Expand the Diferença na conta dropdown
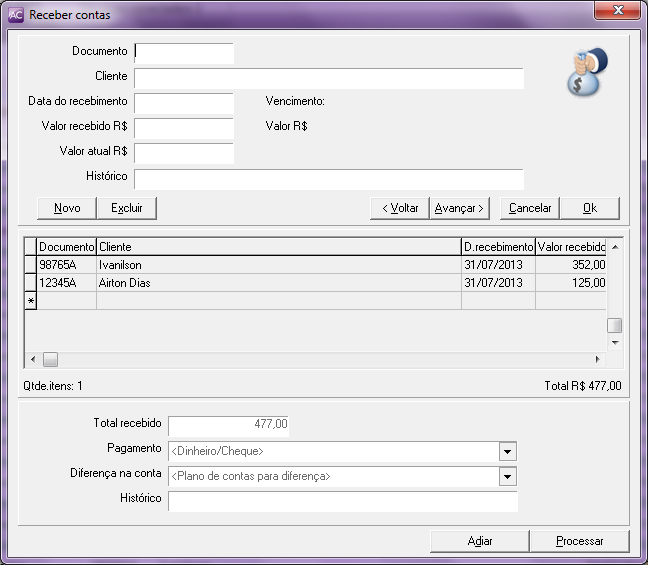 tap(508, 477)
